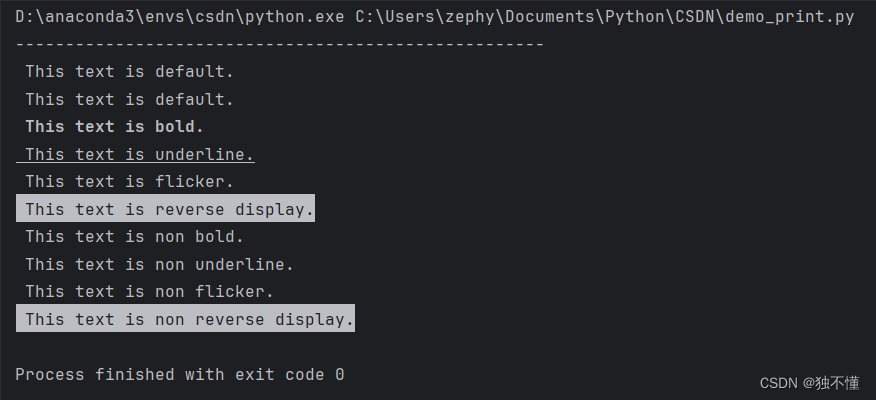Open the demo_print.py script path link
This screenshot has width=876, height=400.
click(604, 17)
